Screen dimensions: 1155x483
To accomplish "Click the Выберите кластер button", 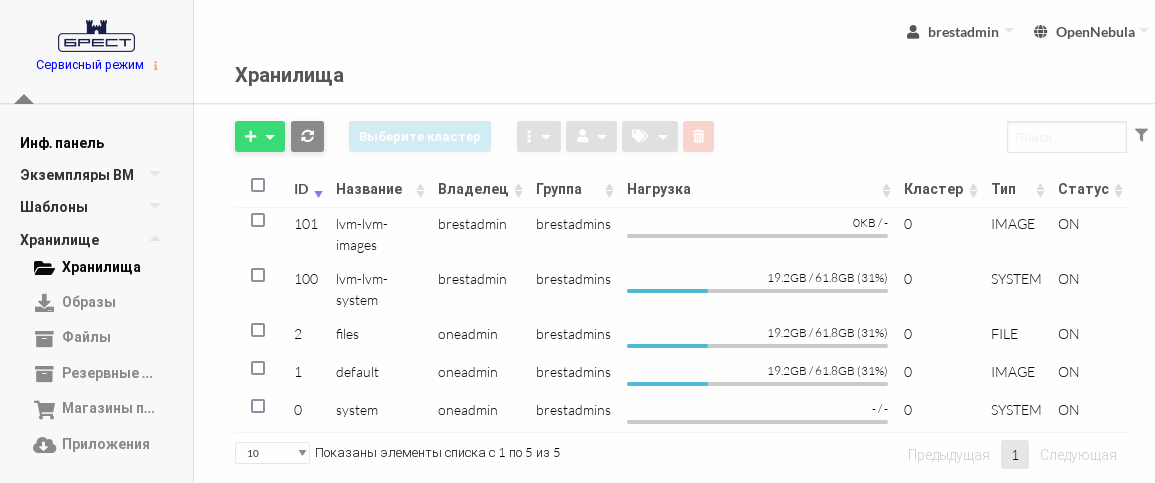I will pyautogui.click(x=419, y=137).
